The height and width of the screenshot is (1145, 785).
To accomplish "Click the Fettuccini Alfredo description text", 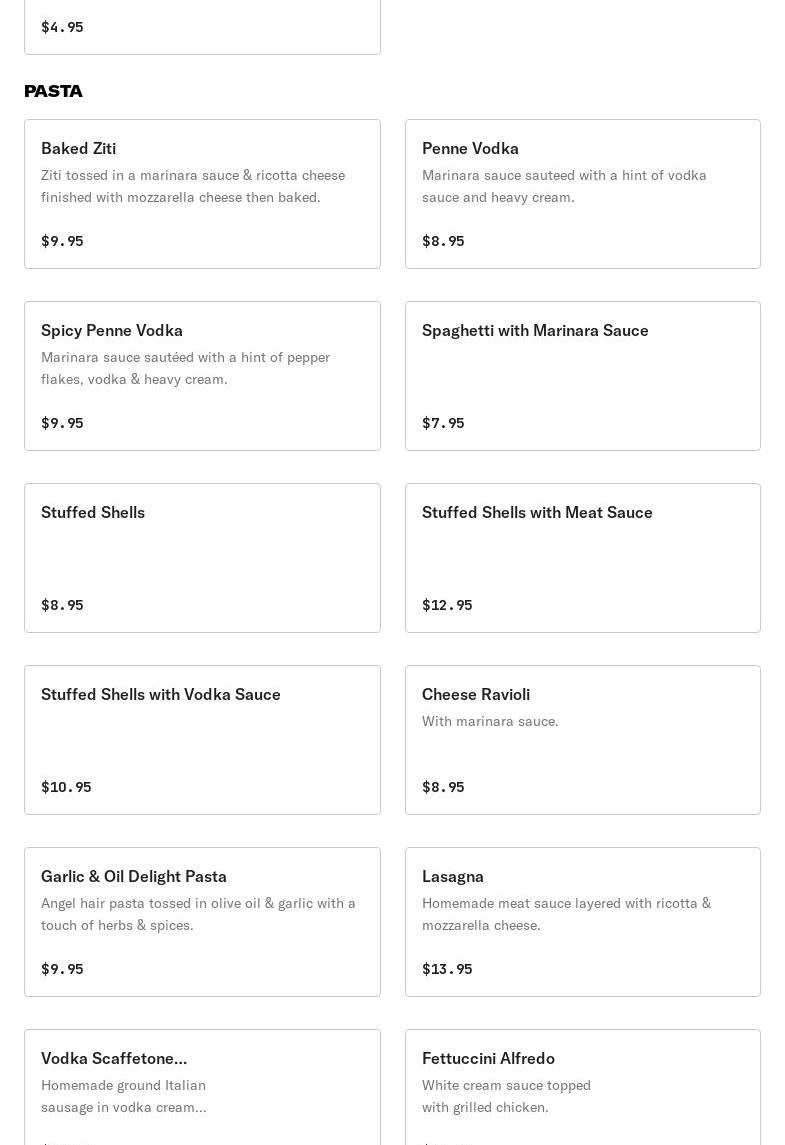I will click(x=506, y=1096).
